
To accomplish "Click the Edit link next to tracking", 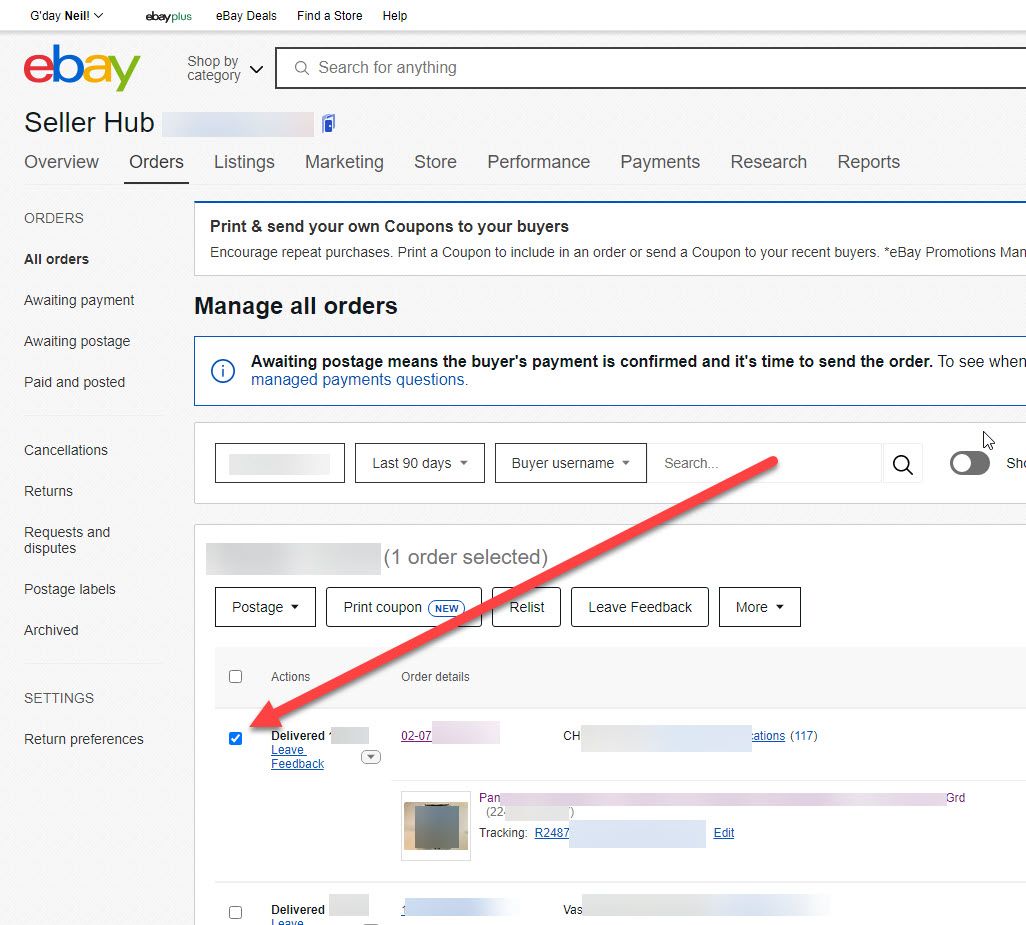I will pyautogui.click(x=724, y=833).
